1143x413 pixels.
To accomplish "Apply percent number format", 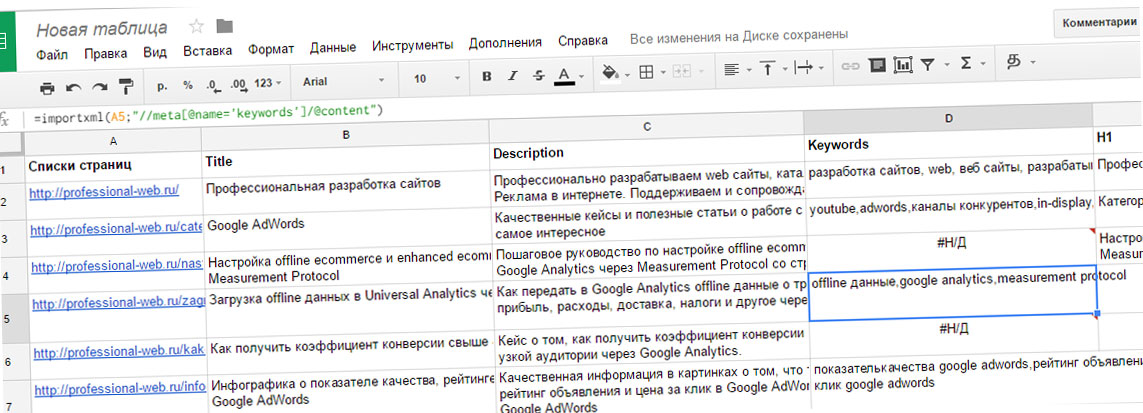I will point(187,84).
